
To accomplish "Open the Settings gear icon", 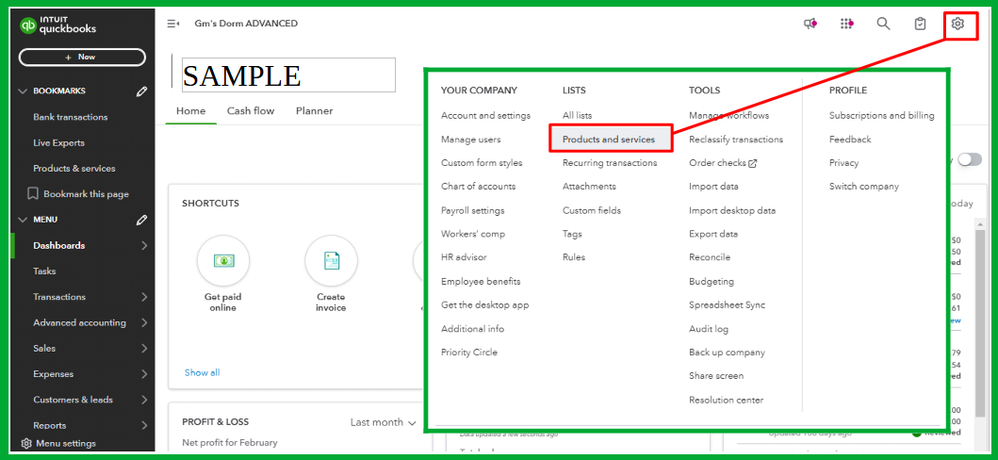I will pyautogui.click(x=957, y=24).
